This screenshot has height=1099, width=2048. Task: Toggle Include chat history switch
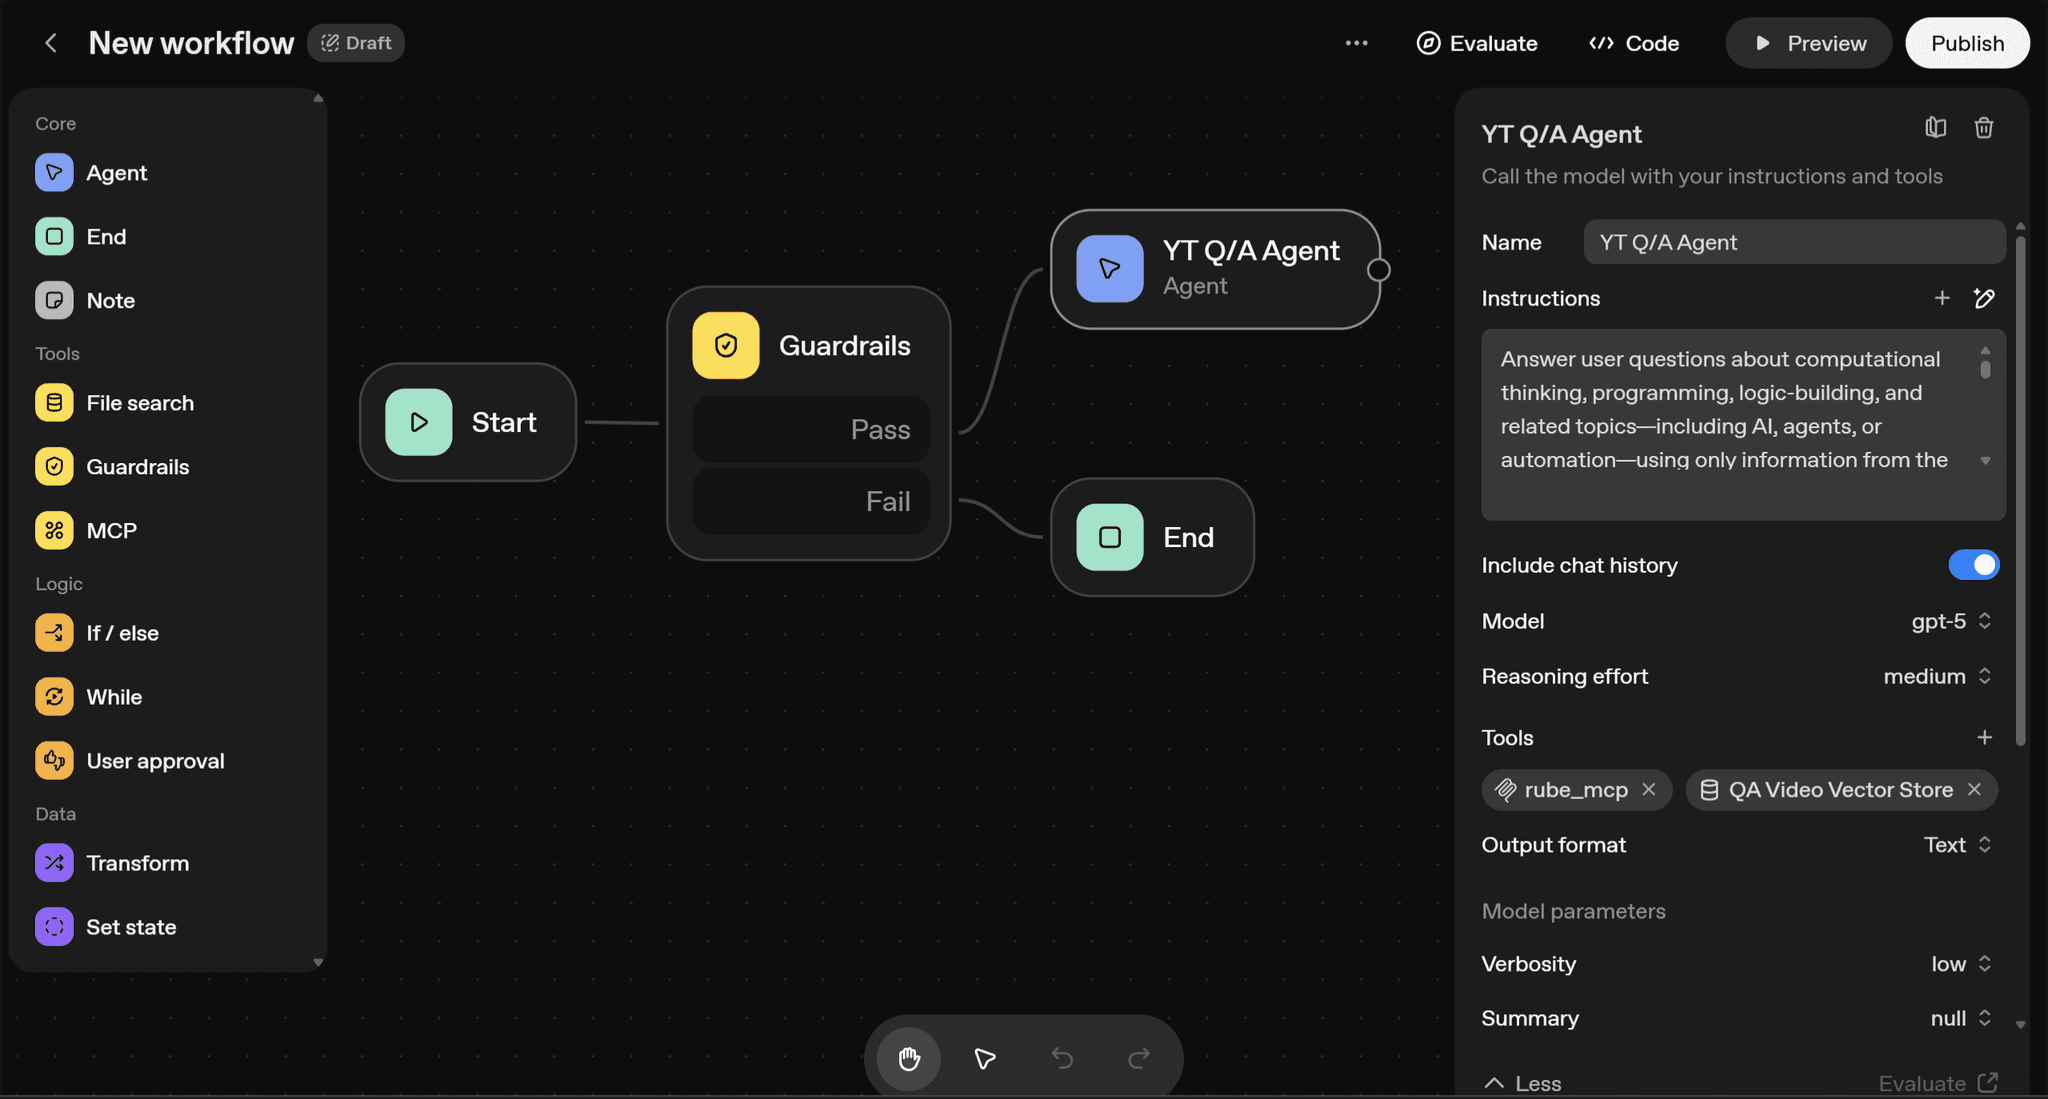(1973, 565)
